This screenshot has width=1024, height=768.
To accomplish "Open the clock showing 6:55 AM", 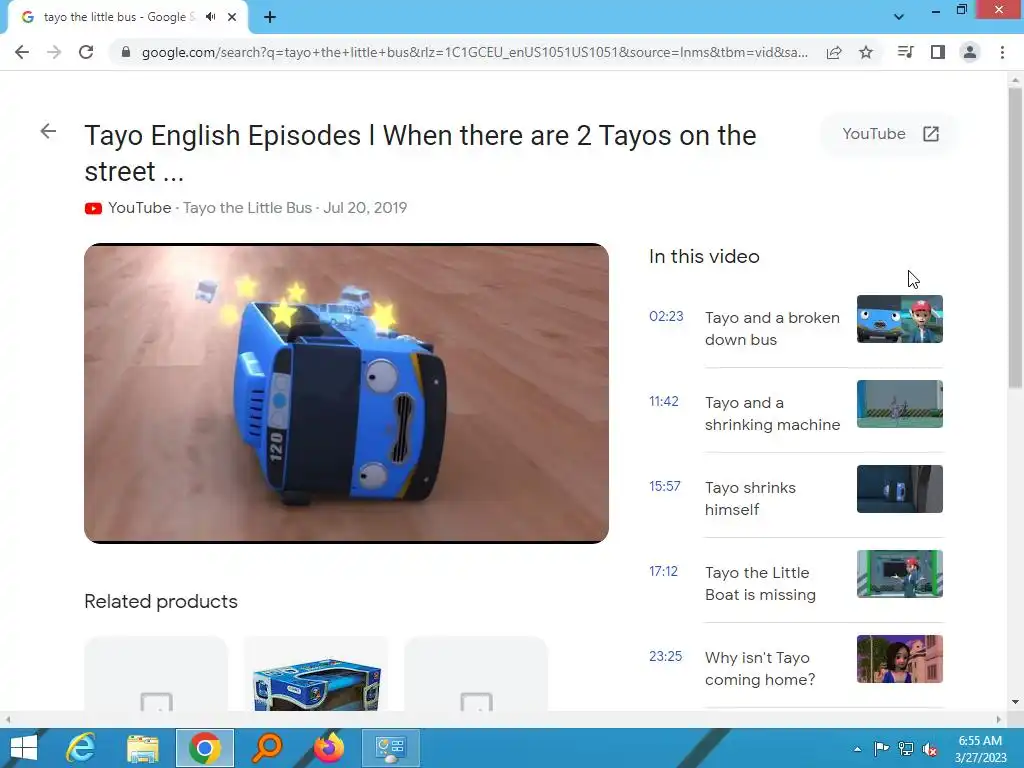I will click(x=980, y=749).
